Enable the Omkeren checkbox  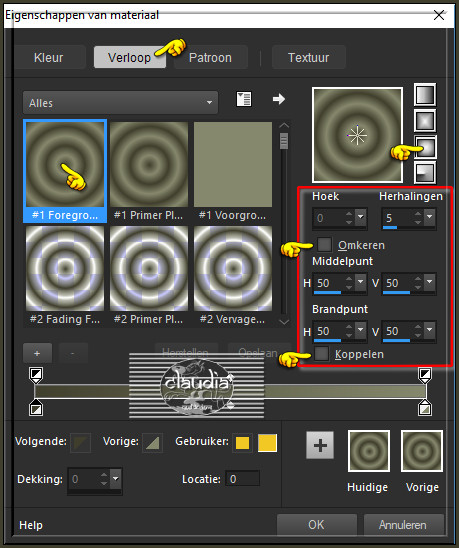coord(324,244)
